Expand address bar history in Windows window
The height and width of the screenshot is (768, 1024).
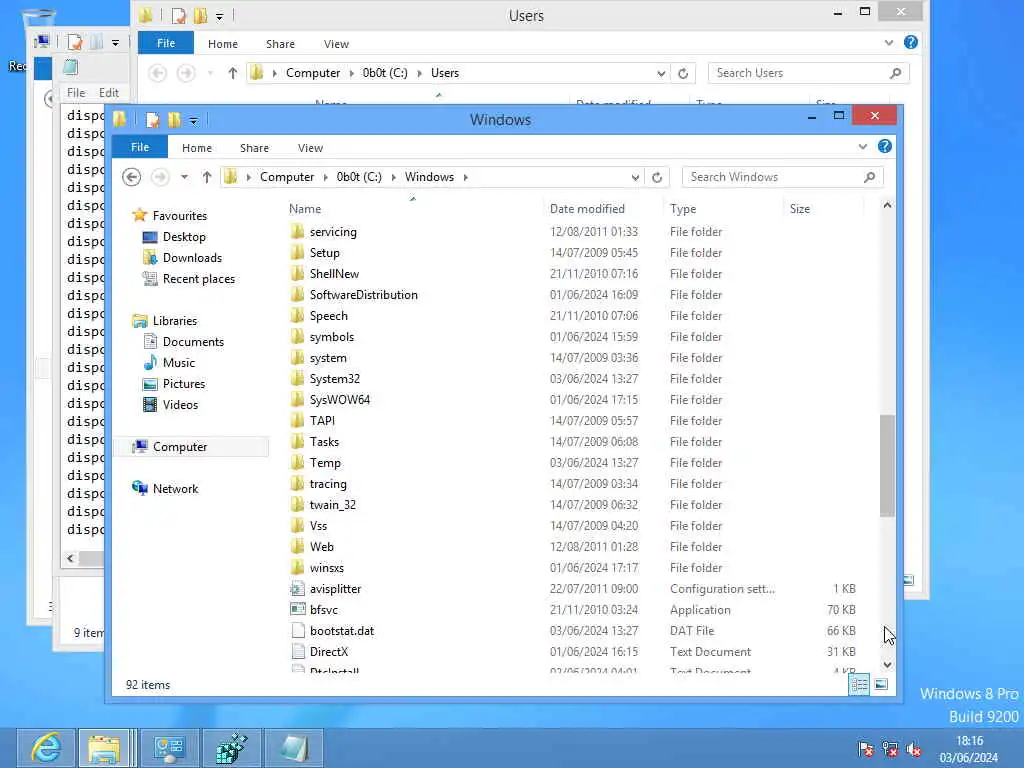click(635, 177)
